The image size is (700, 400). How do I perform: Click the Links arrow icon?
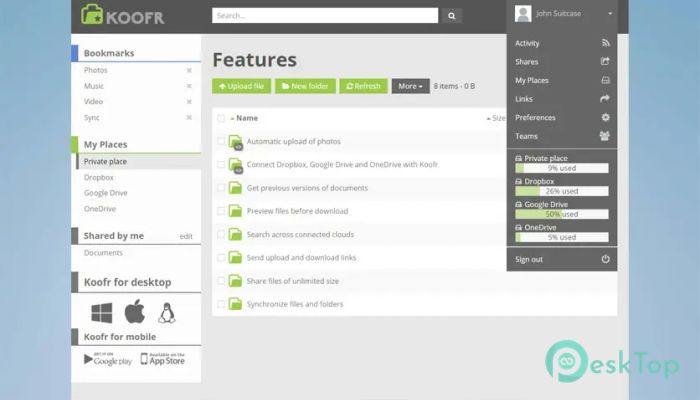click(x=605, y=99)
